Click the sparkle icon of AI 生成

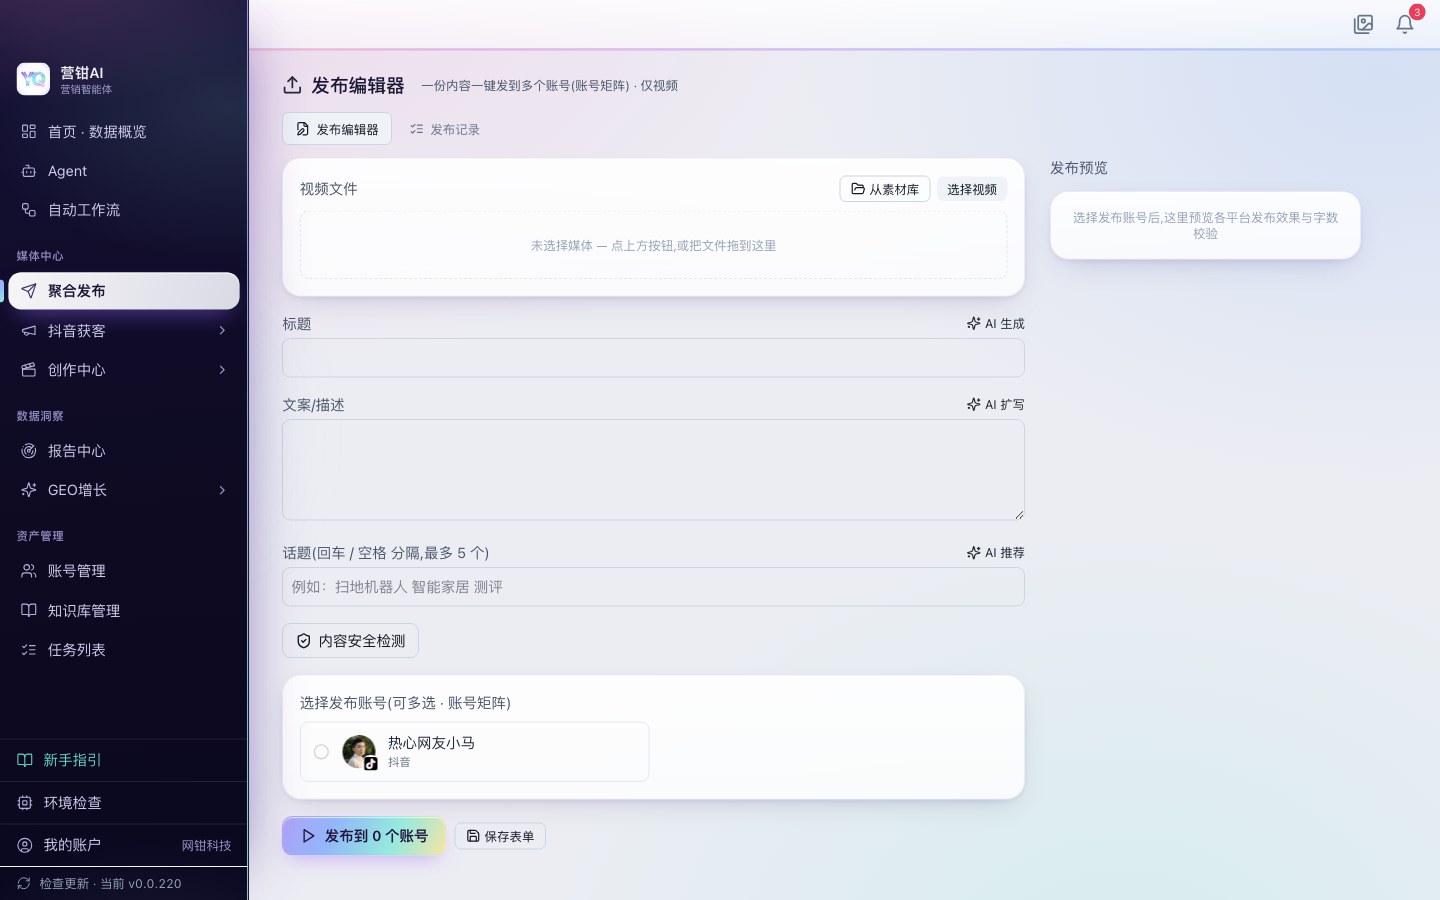(x=973, y=323)
